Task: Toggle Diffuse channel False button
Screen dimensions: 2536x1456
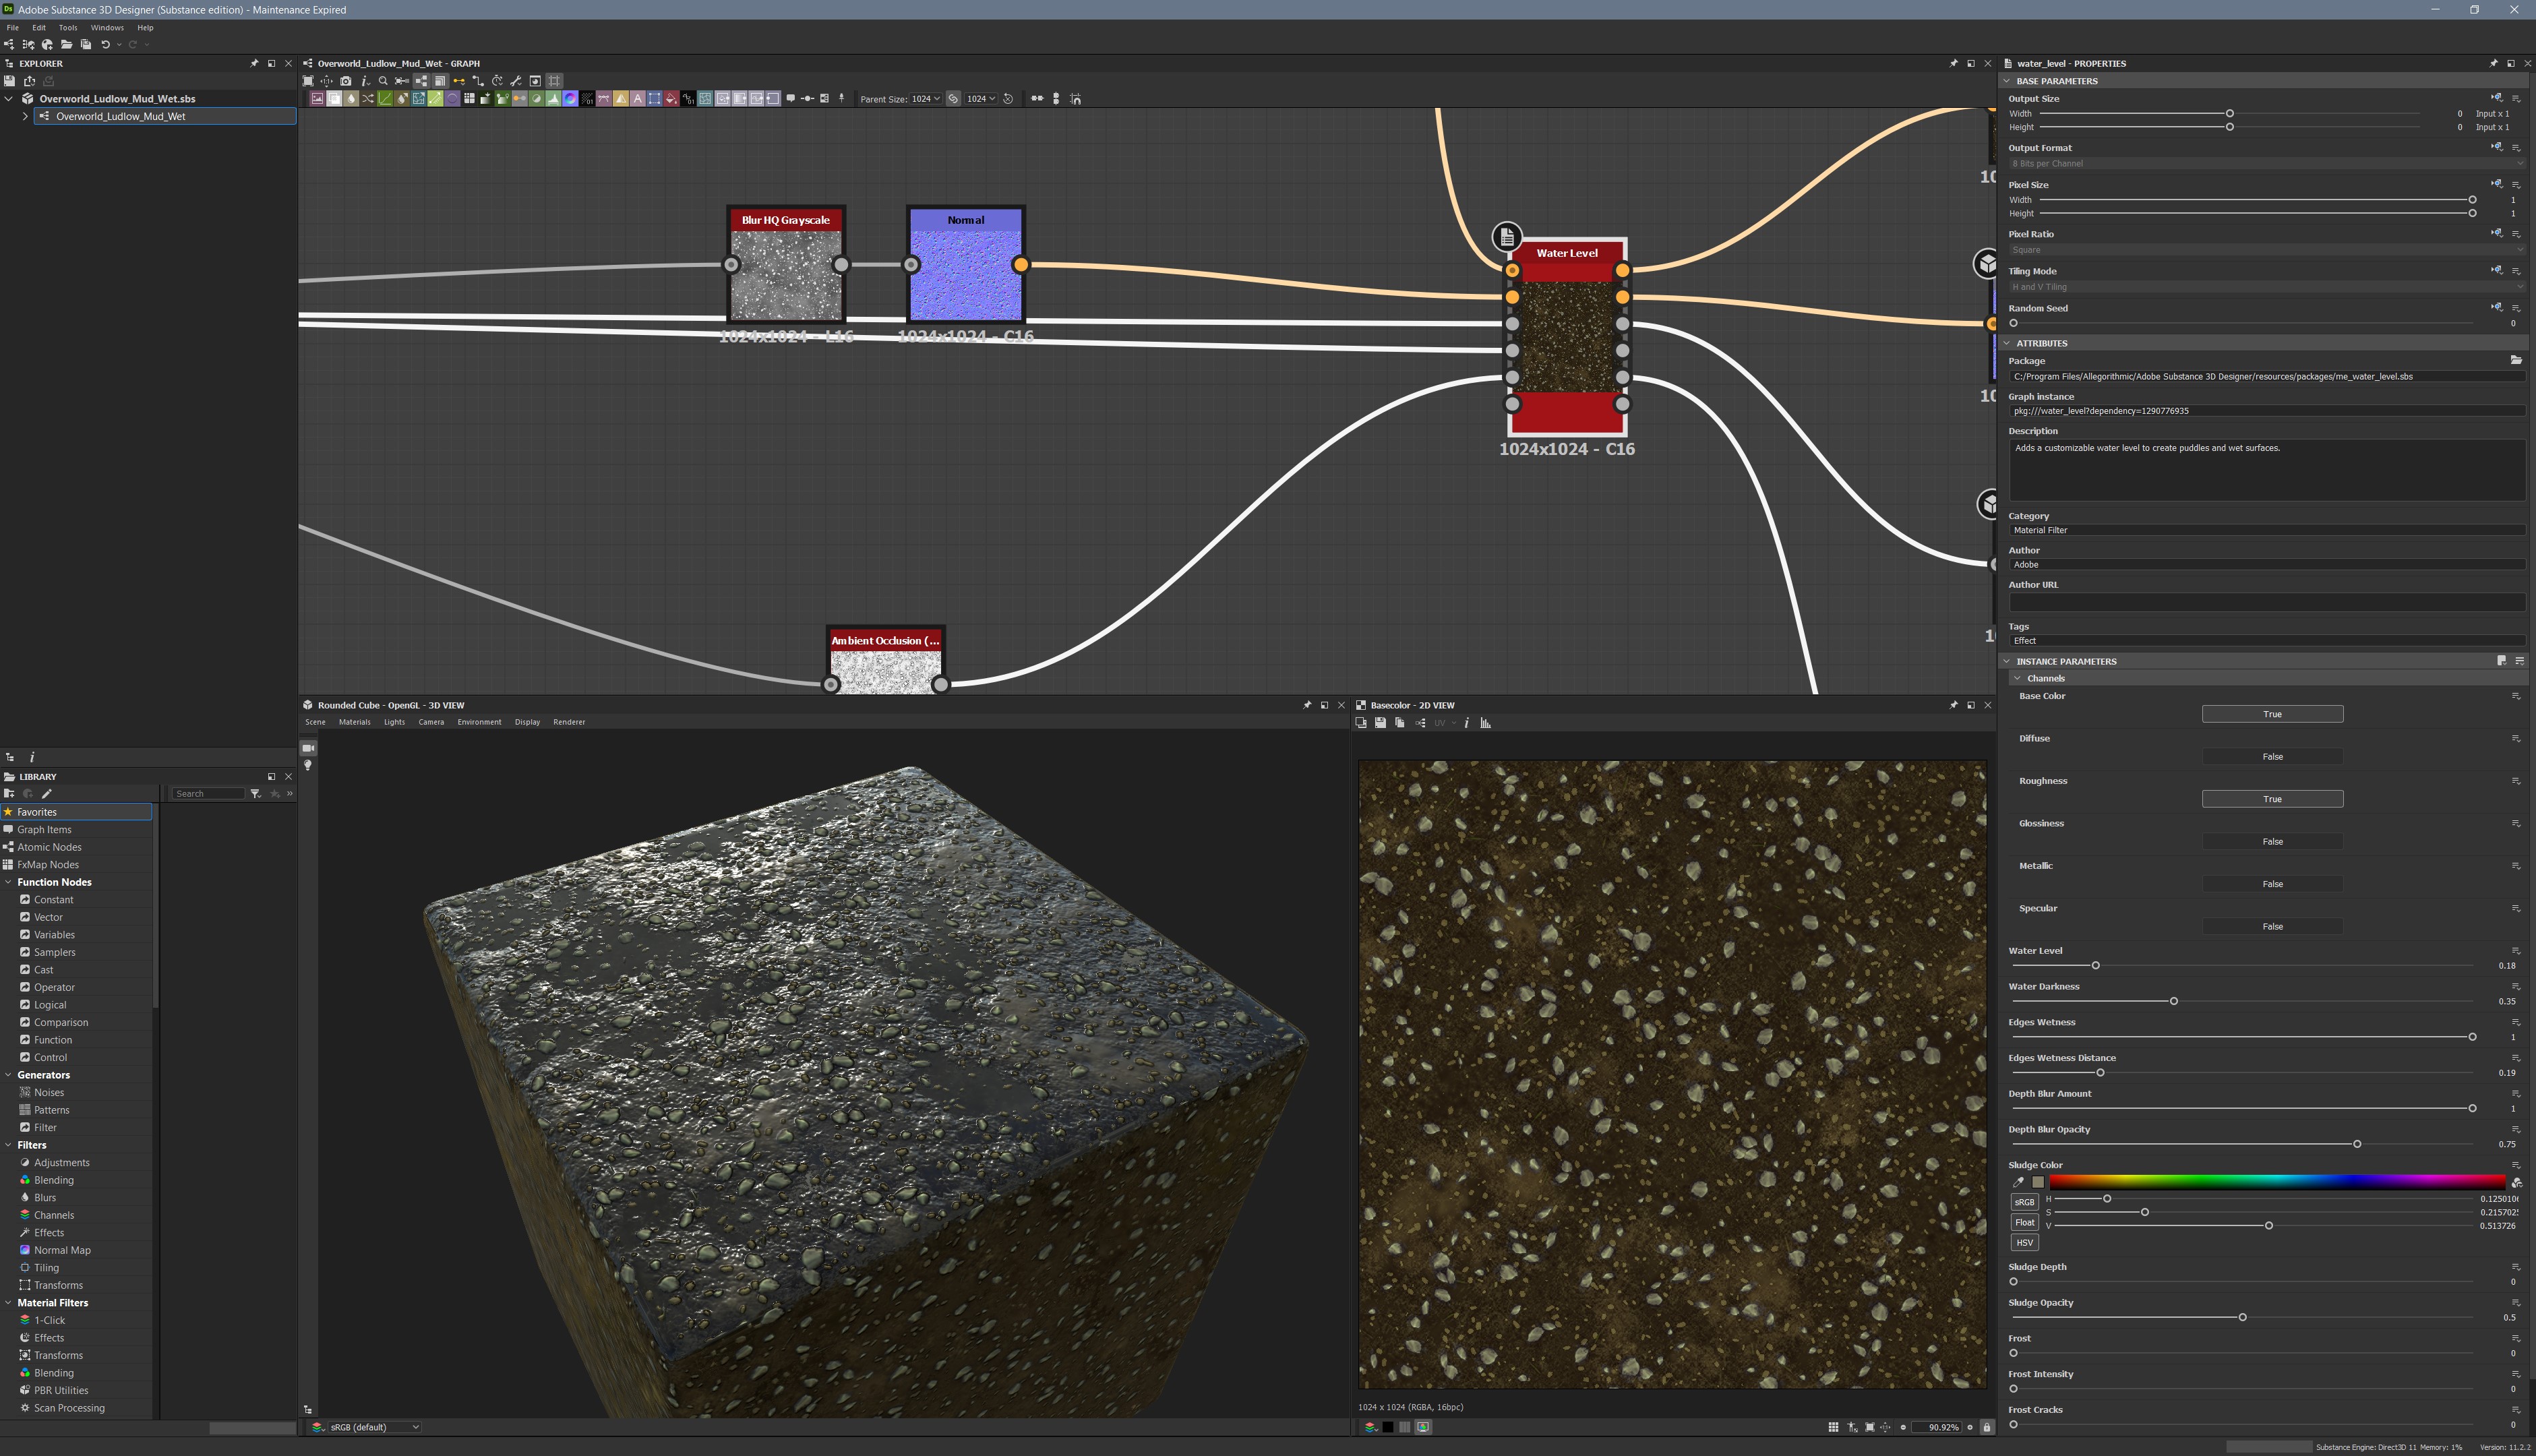Action: coord(2272,757)
